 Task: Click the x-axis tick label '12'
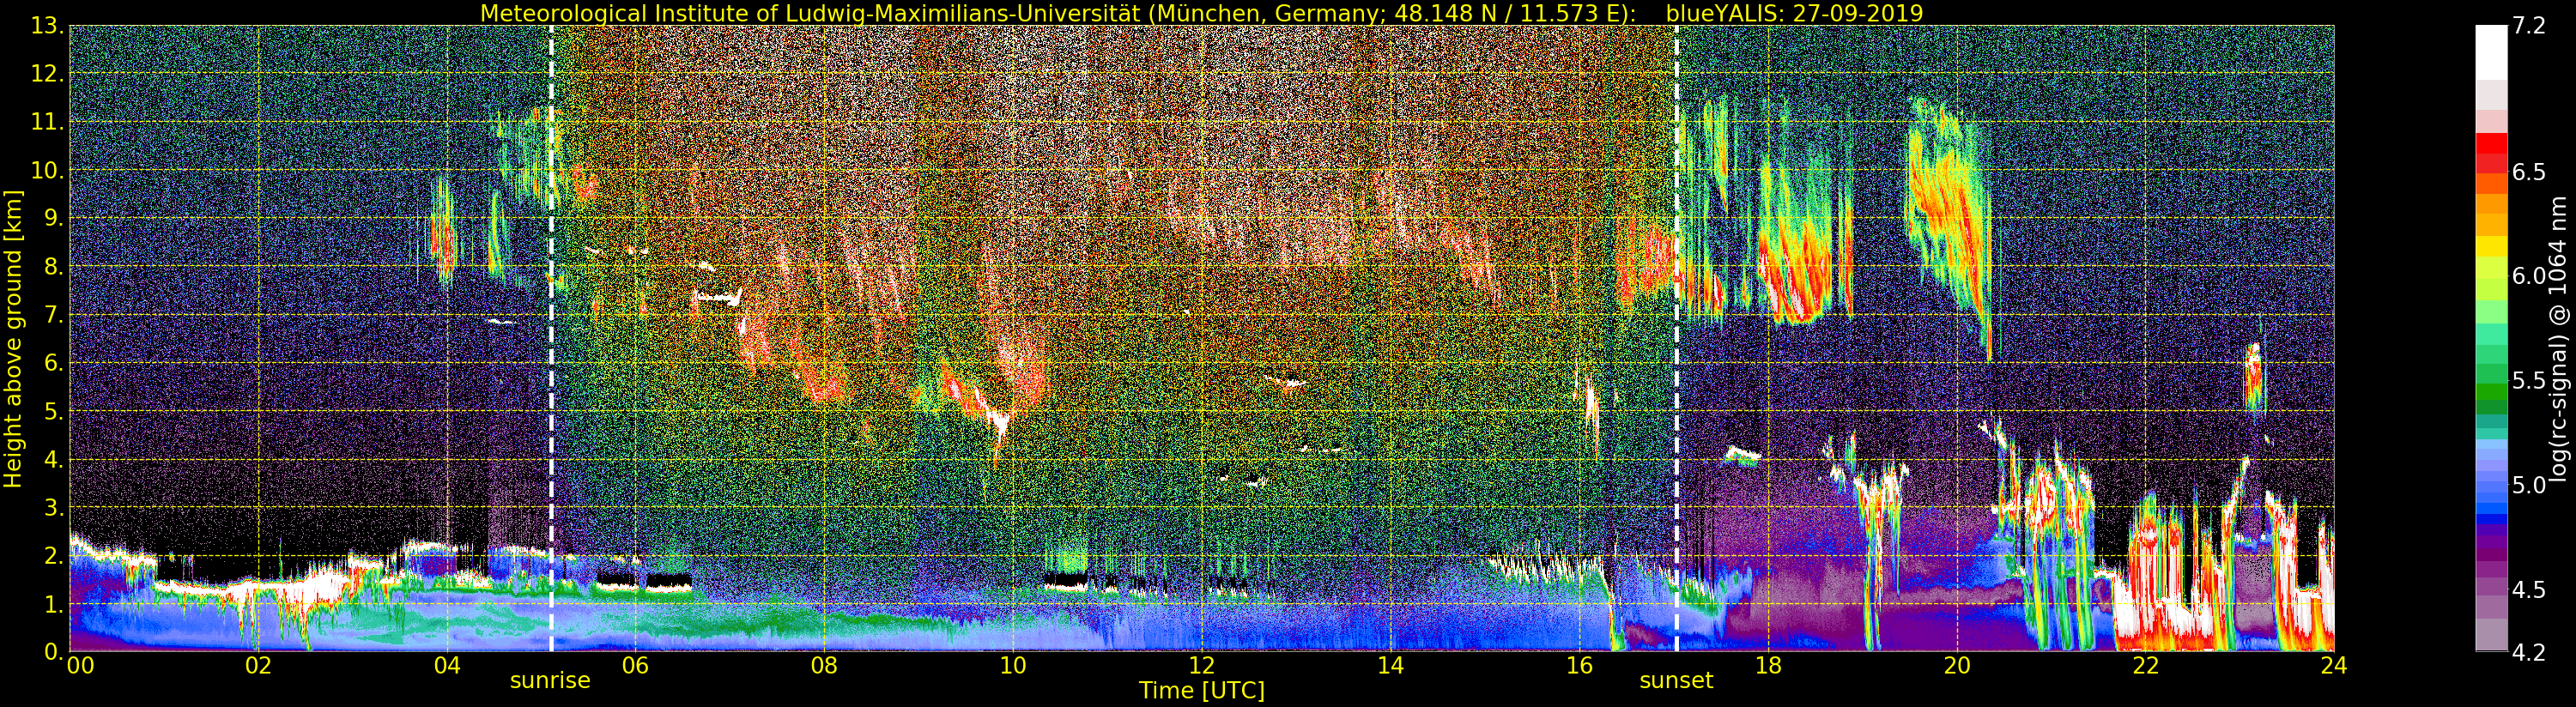point(1202,665)
